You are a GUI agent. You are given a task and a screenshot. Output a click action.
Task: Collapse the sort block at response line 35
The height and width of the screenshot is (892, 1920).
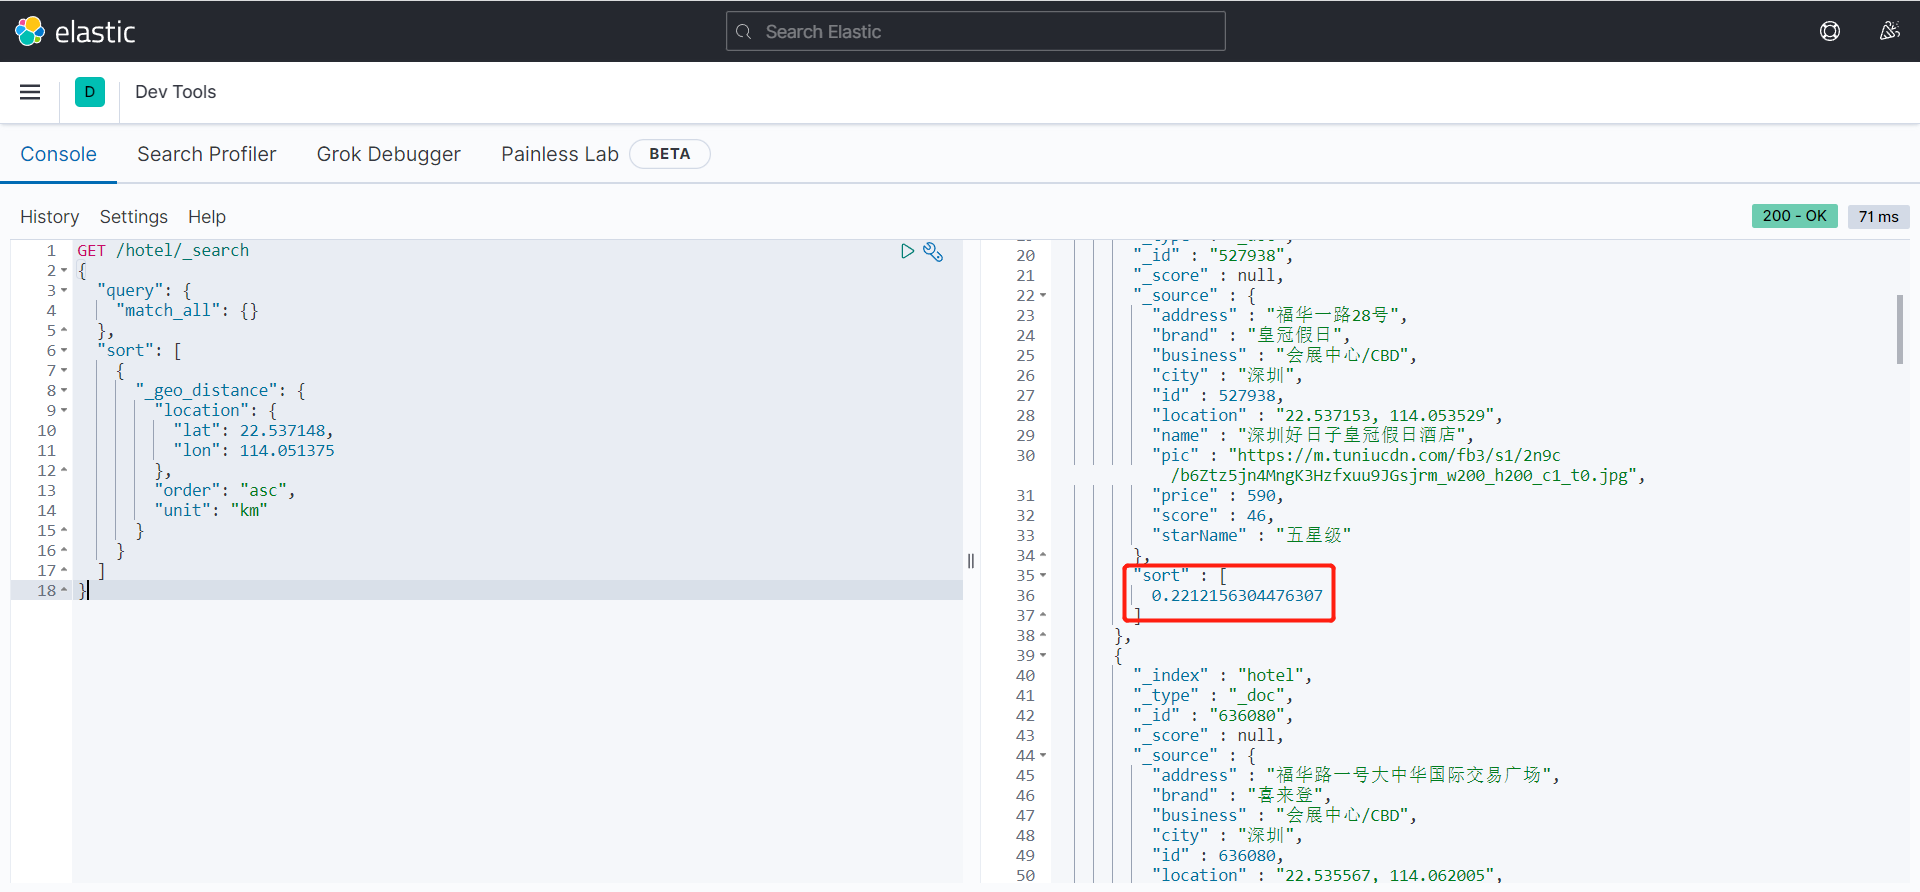(1043, 576)
